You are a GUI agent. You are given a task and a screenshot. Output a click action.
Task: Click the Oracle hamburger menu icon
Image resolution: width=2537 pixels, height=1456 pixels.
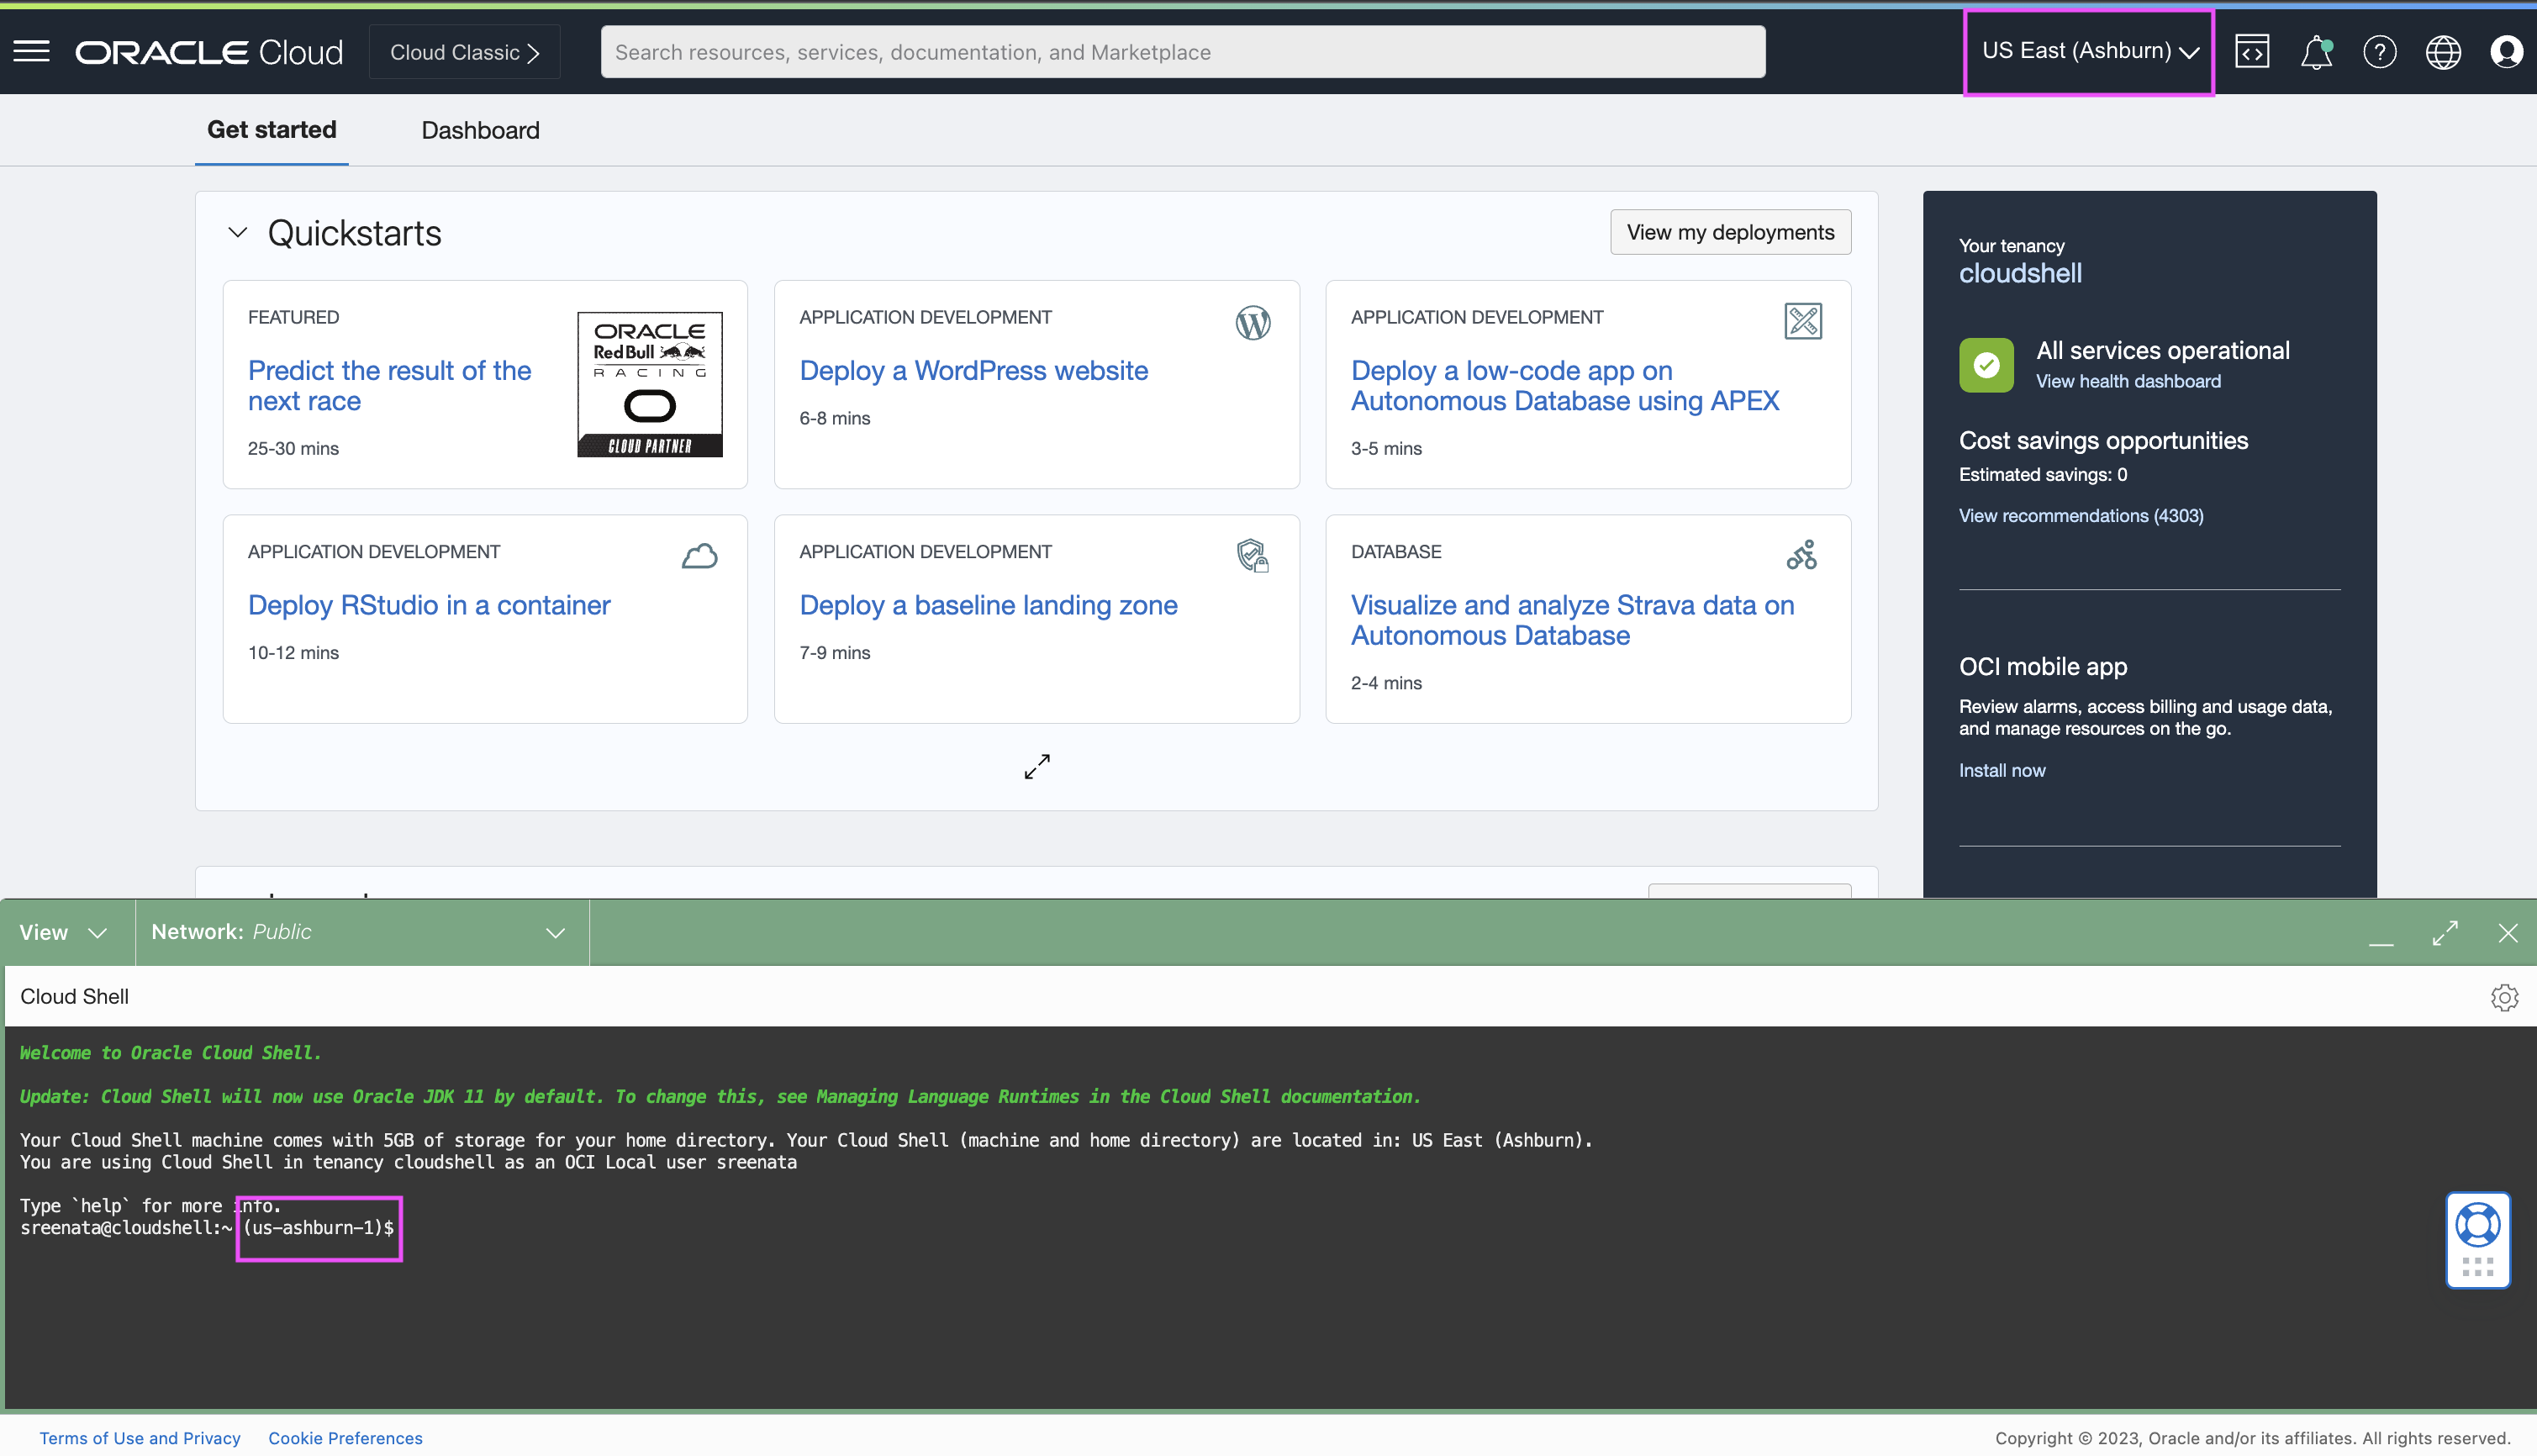point(31,50)
